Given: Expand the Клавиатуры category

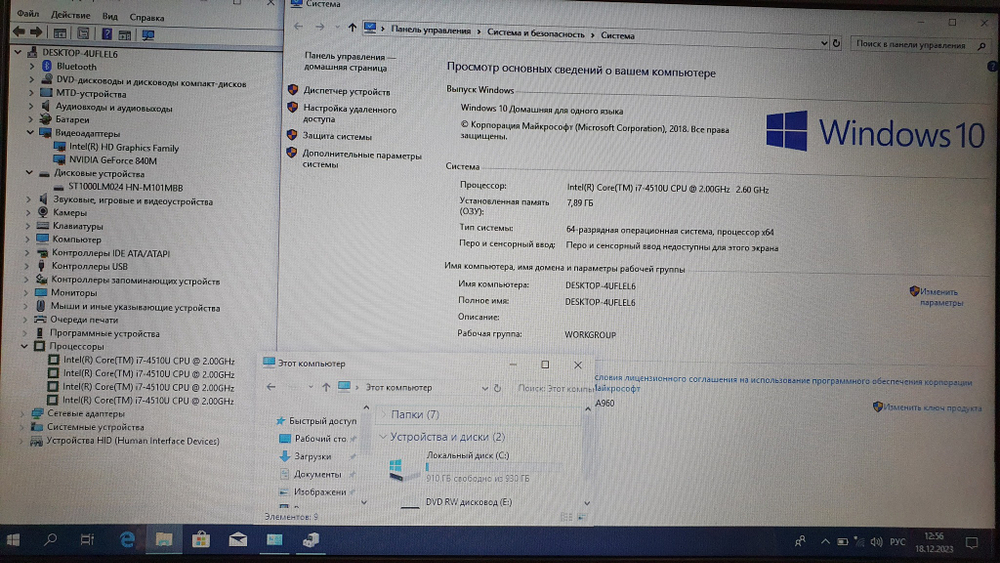Looking at the screenshot, I should point(28,226).
